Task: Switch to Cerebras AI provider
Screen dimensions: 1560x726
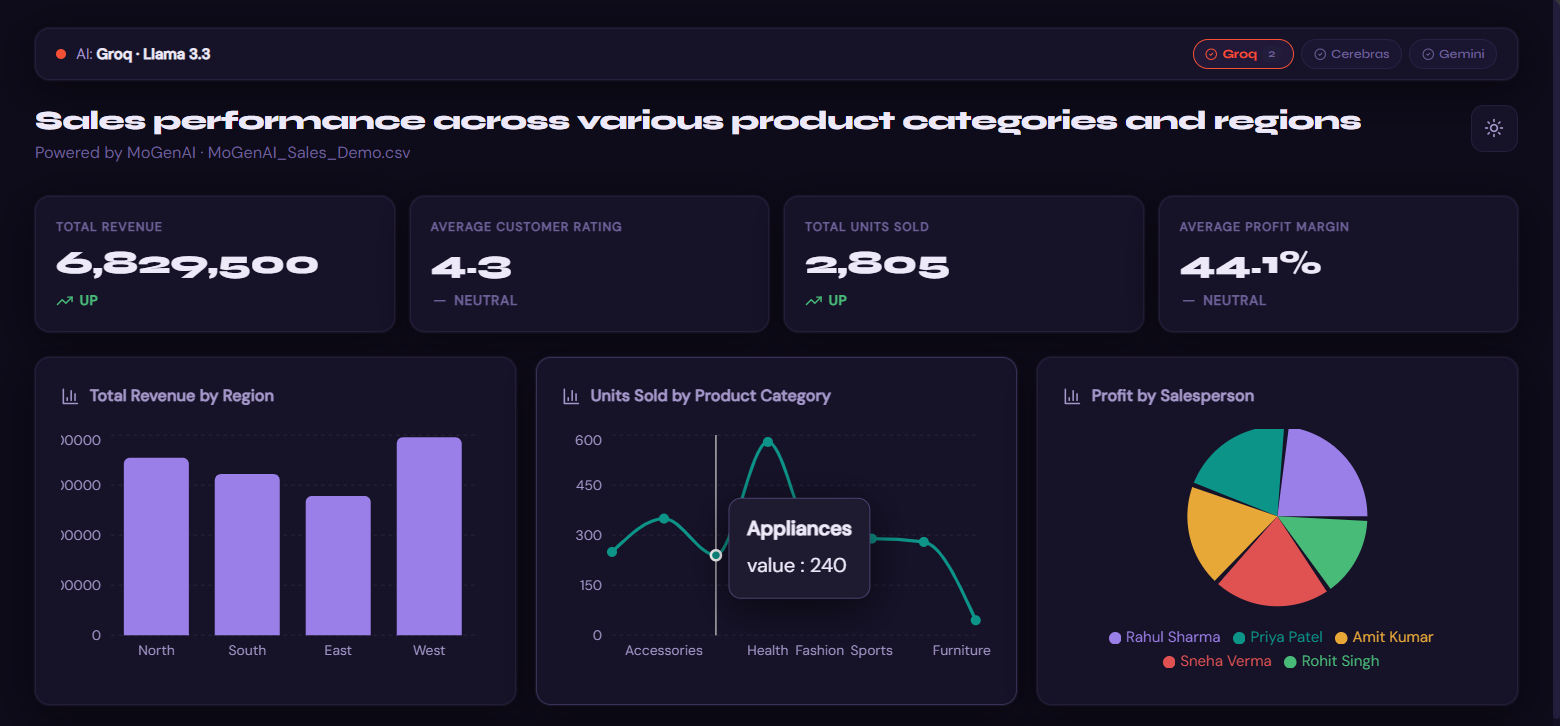Action: coord(1351,54)
